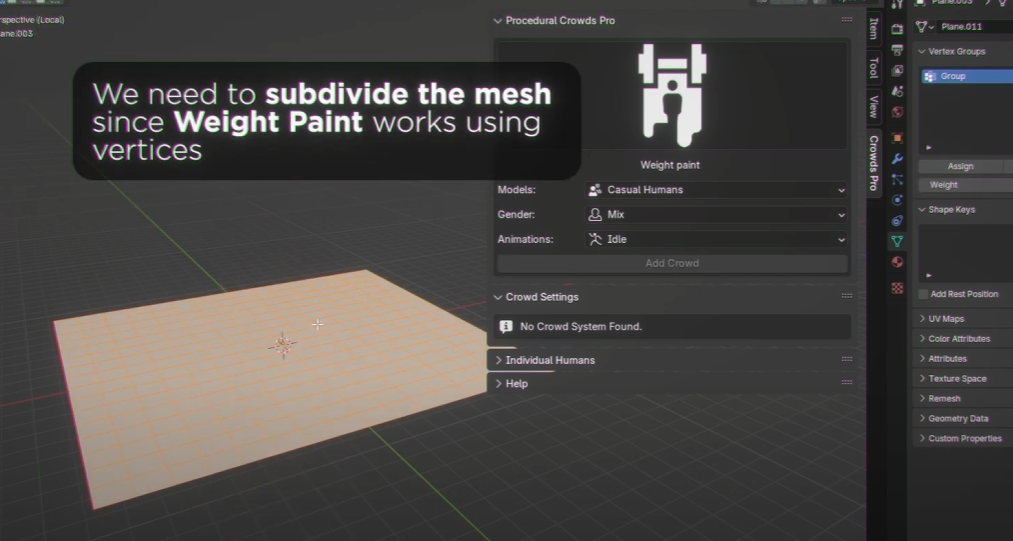This screenshot has height=541, width=1013.
Task: Open the Texture checkerboard properties tab
Action: (x=897, y=288)
